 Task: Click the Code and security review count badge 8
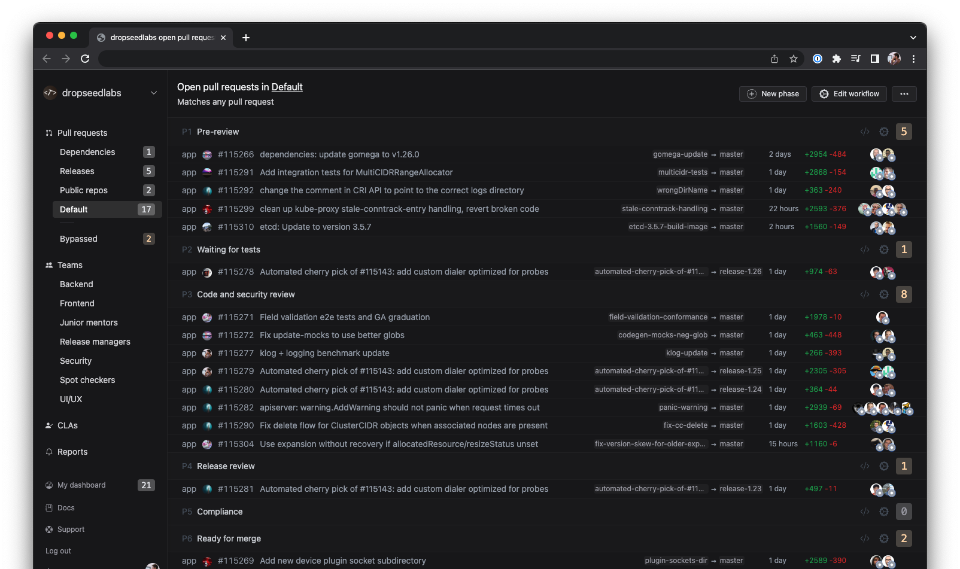coord(904,295)
